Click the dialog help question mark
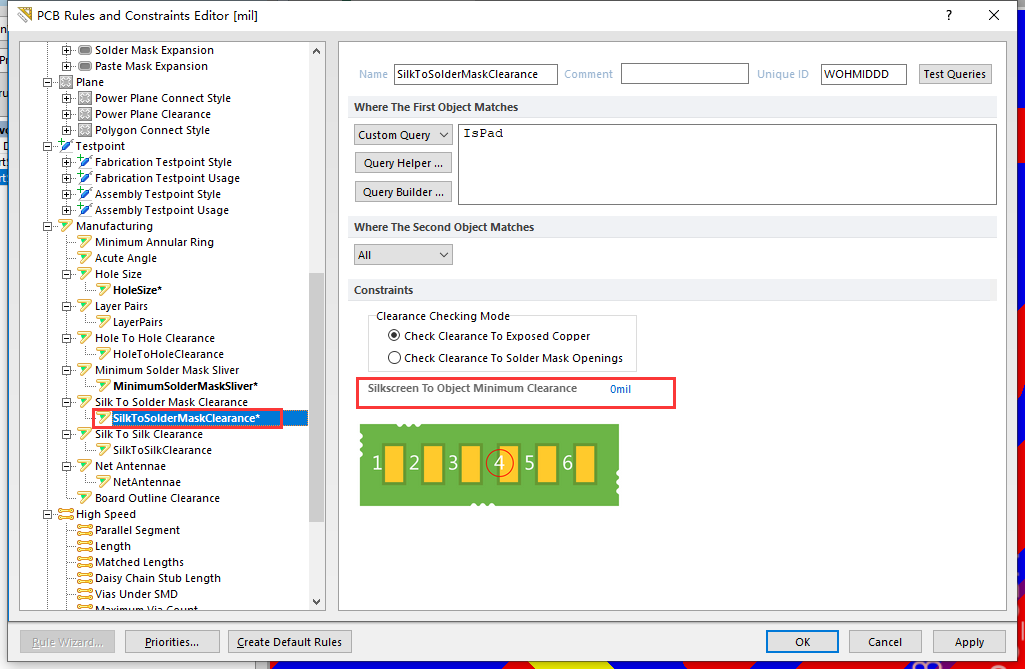The width and height of the screenshot is (1025, 669). (x=949, y=15)
